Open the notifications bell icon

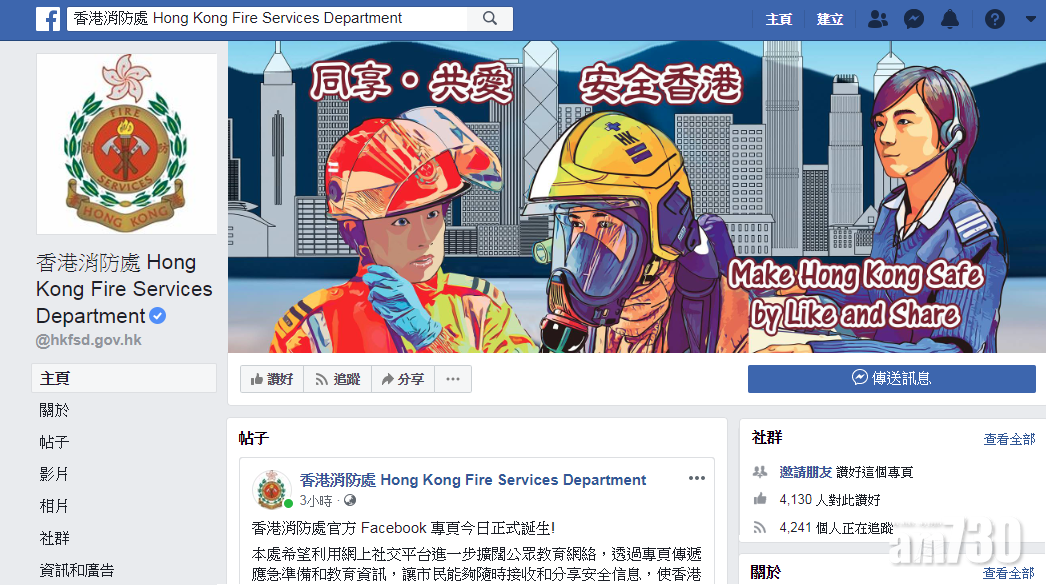[949, 19]
